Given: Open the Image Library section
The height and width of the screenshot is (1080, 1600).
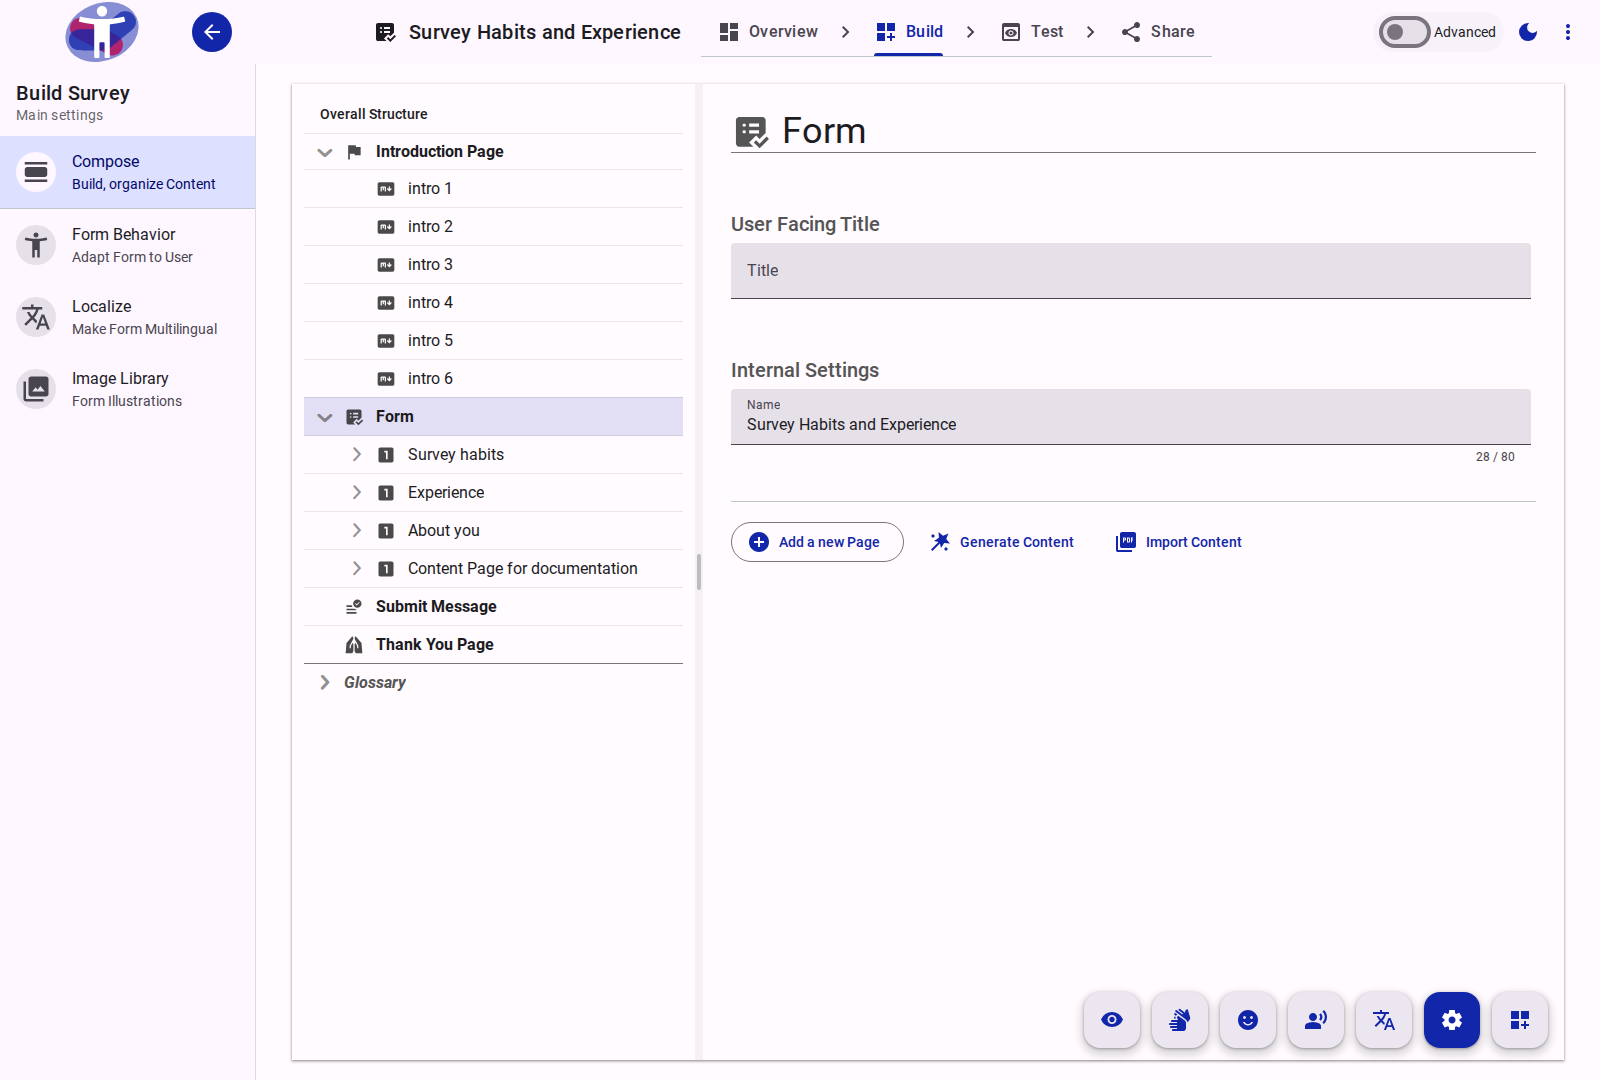Looking at the screenshot, I should click(127, 389).
